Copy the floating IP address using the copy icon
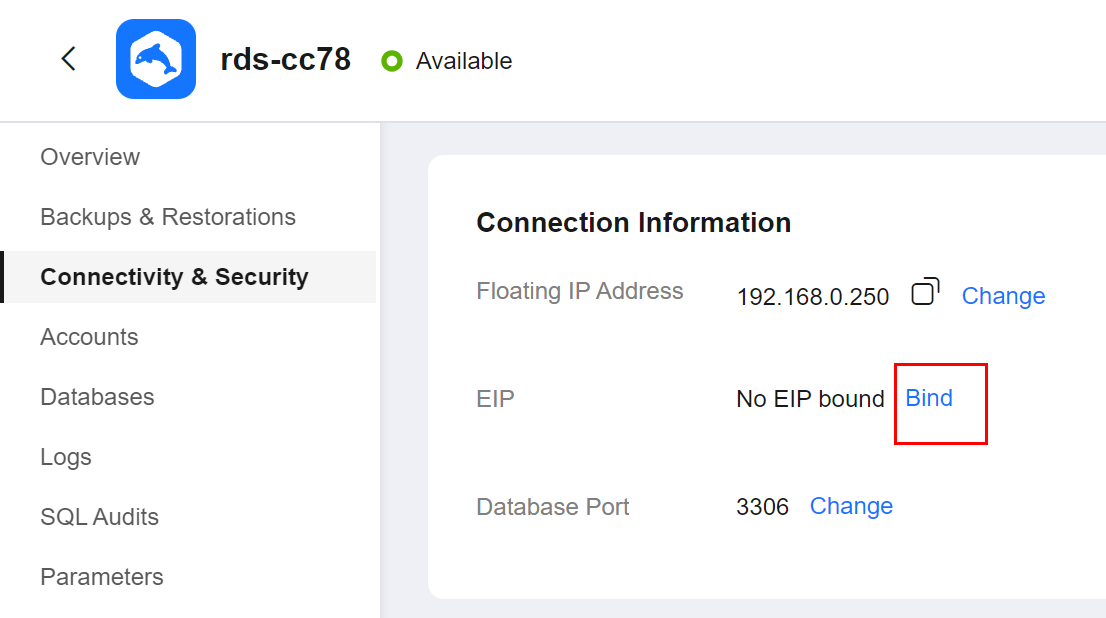1106x618 pixels. pyautogui.click(x=925, y=291)
